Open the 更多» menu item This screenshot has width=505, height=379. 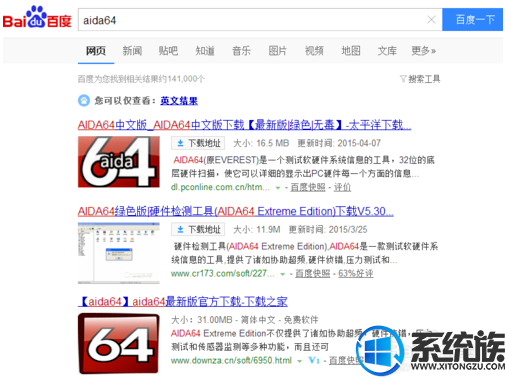(x=423, y=51)
